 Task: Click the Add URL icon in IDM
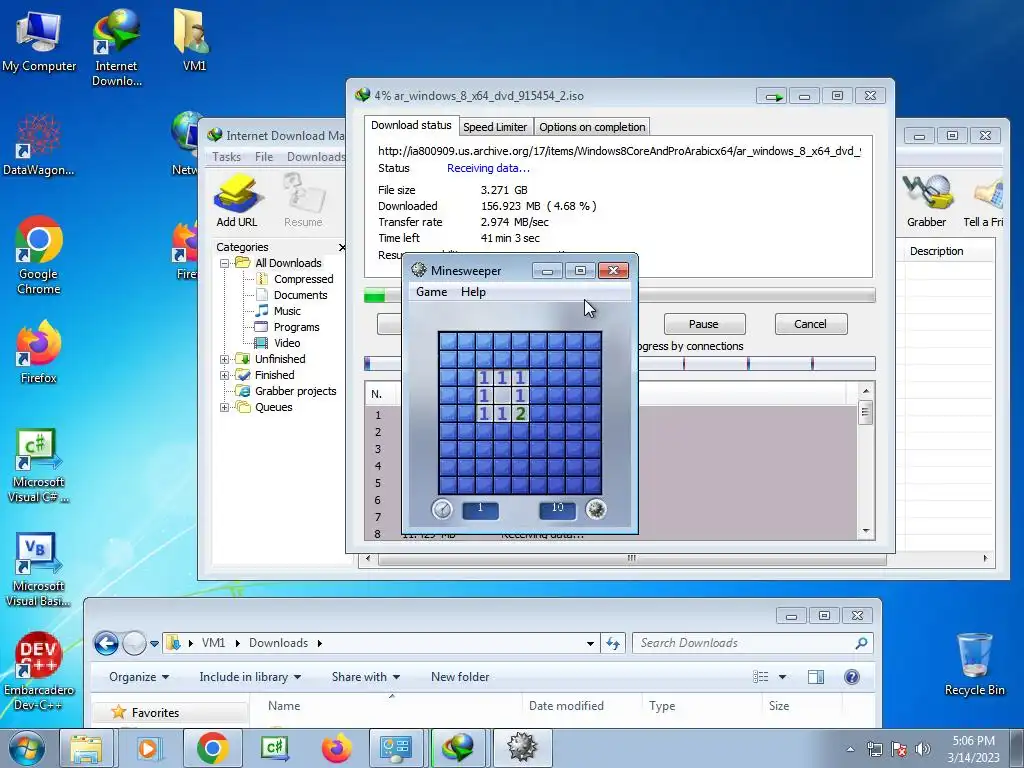(237, 201)
